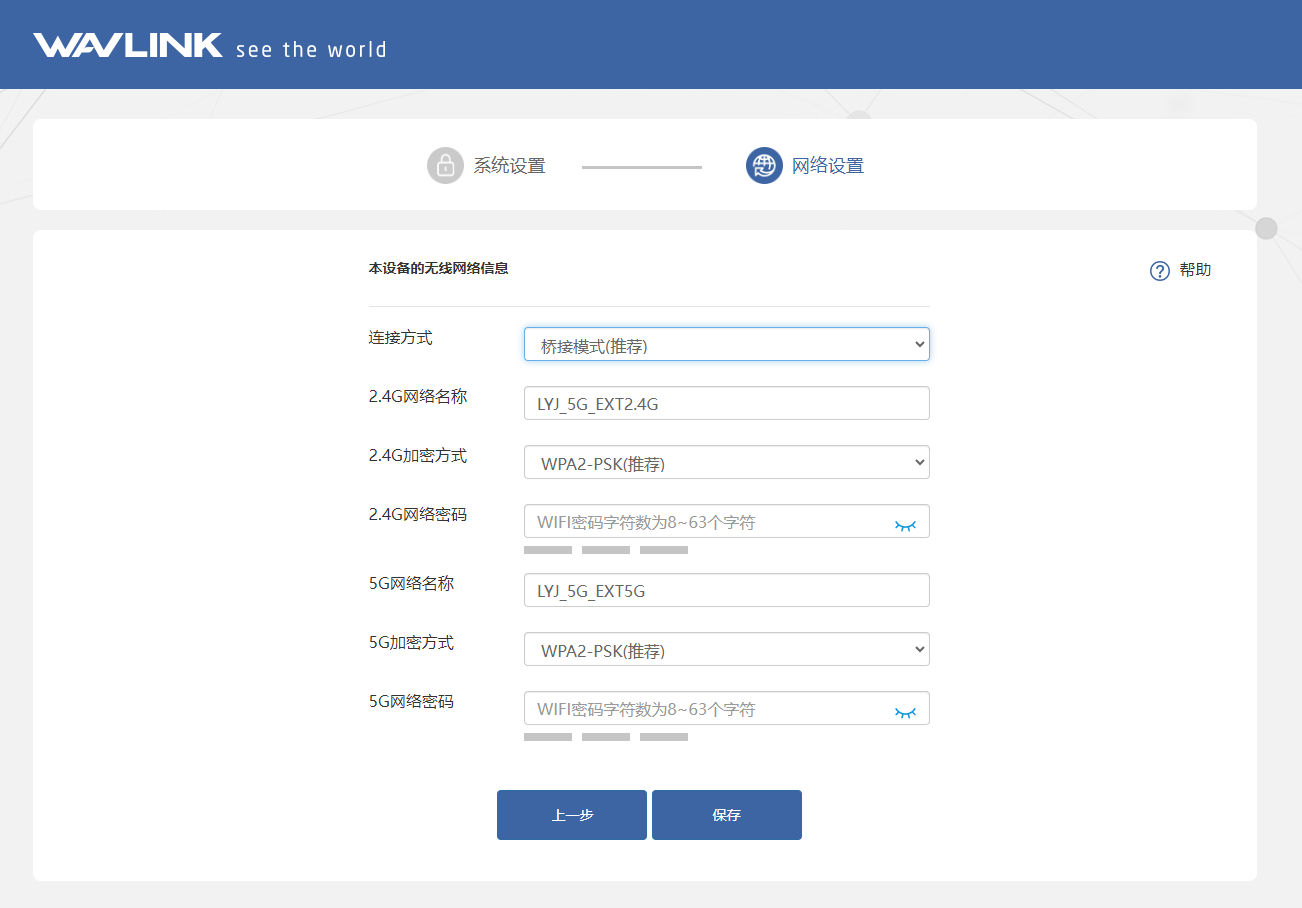This screenshot has width=1302, height=908.
Task: Click the 2.4G password strength indicator bars
Action: [606, 550]
